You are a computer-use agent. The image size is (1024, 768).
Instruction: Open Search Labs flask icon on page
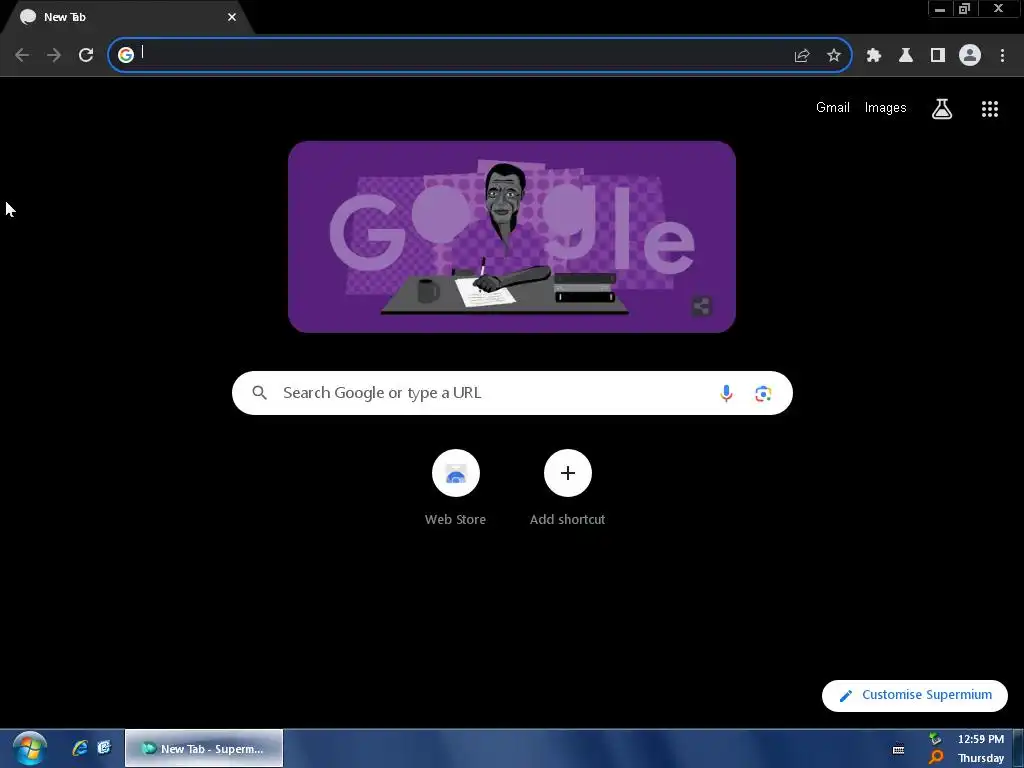(942, 108)
